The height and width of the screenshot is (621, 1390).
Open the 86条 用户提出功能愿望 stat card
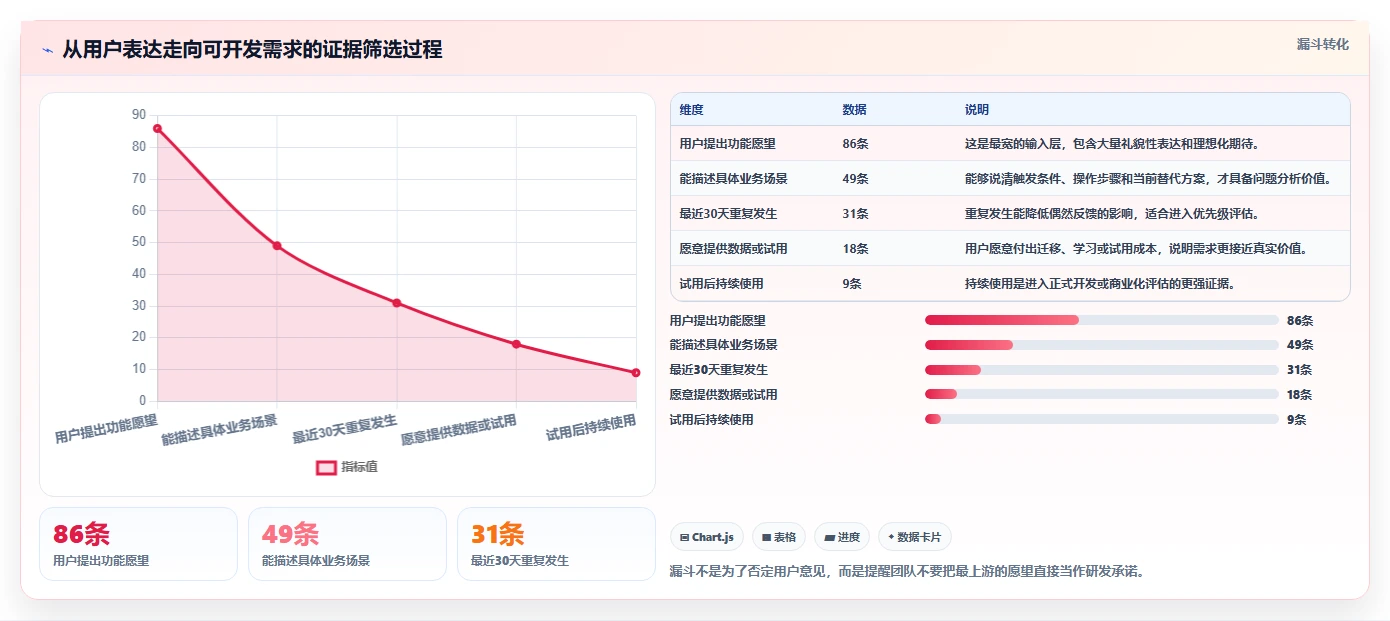(x=138, y=544)
